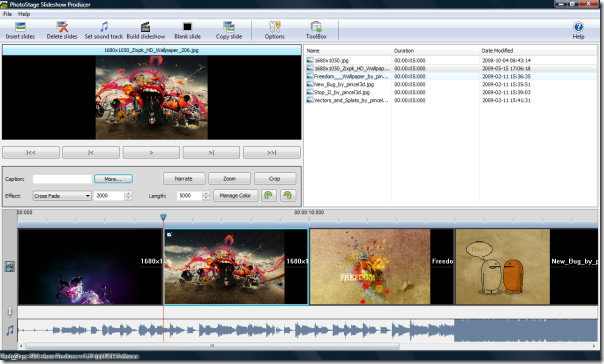Click the Narrate button
The height and width of the screenshot is (364, 604).
point(184,179)
